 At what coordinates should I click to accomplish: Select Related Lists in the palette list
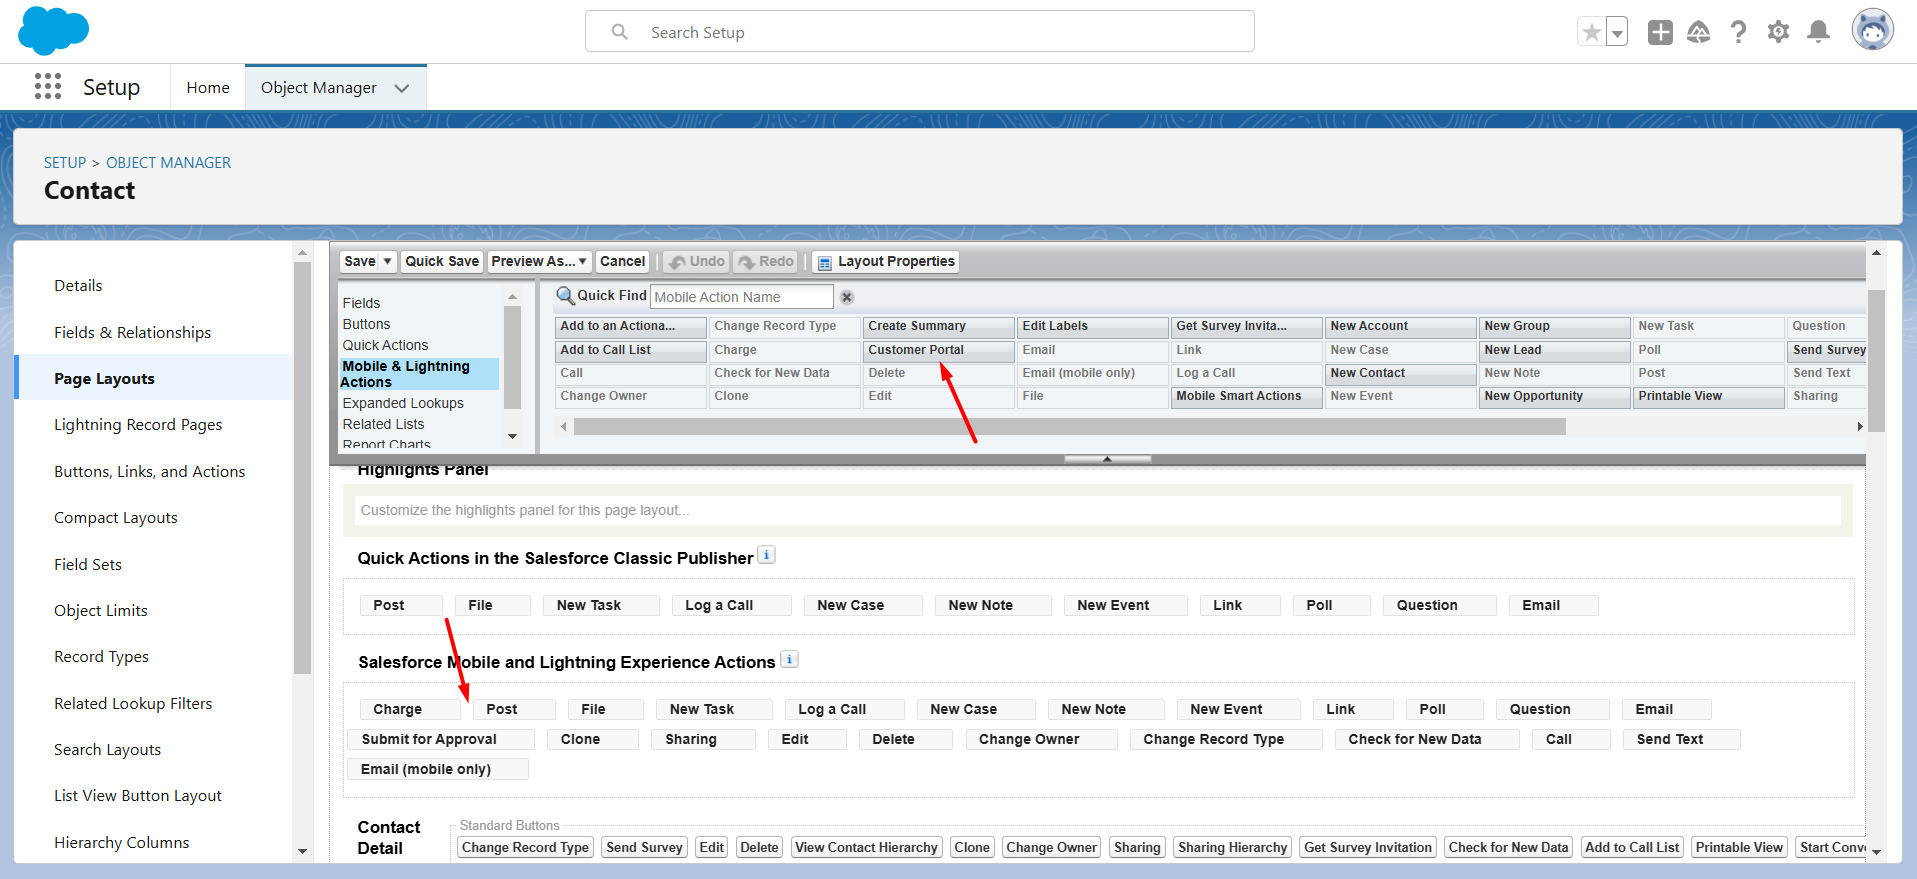tap(383, 424)
